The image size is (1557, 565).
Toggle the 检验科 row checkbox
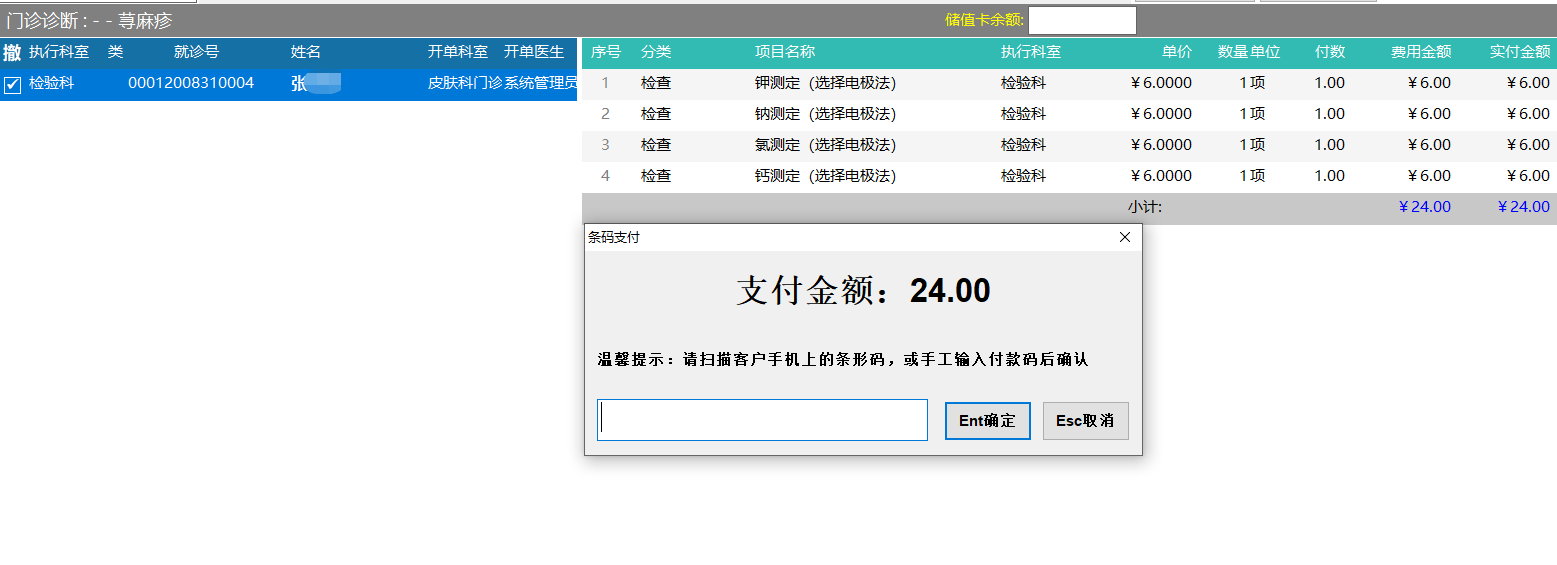click(13, 84)
